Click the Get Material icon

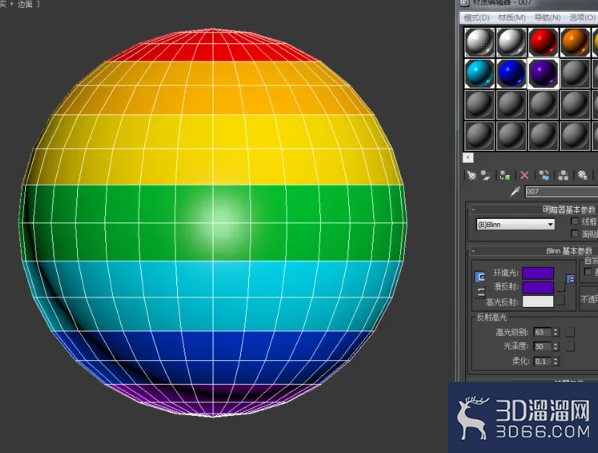pyautogui.click(x=472, y=175)
